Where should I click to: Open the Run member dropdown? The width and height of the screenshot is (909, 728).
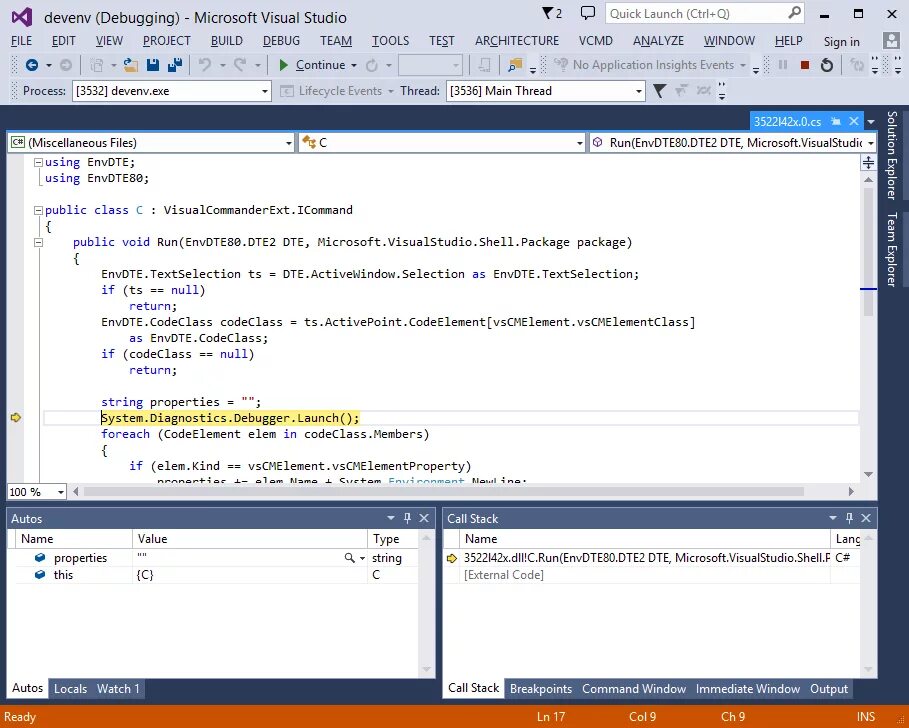pyautogui.click(x=870, y=143)
